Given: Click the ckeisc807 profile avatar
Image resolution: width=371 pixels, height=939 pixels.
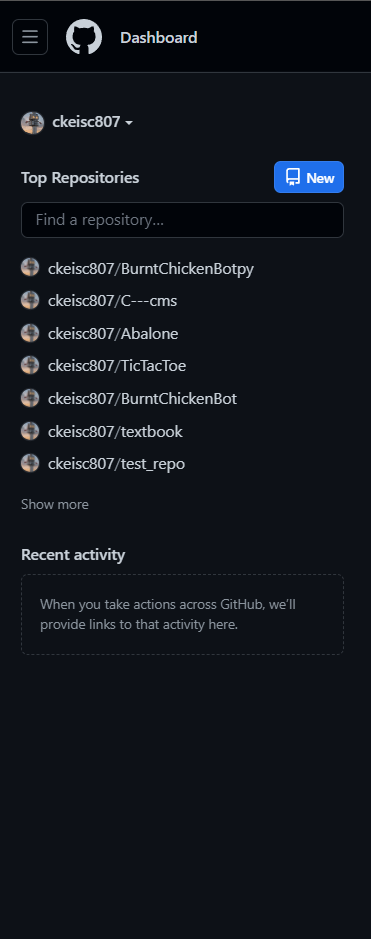Looking at the screenshot, I should 32,123.
